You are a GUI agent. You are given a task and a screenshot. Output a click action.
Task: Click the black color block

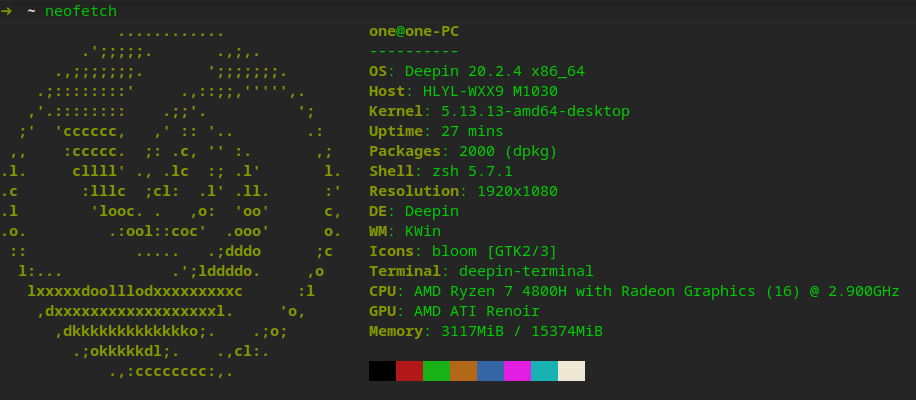(382, 371)
